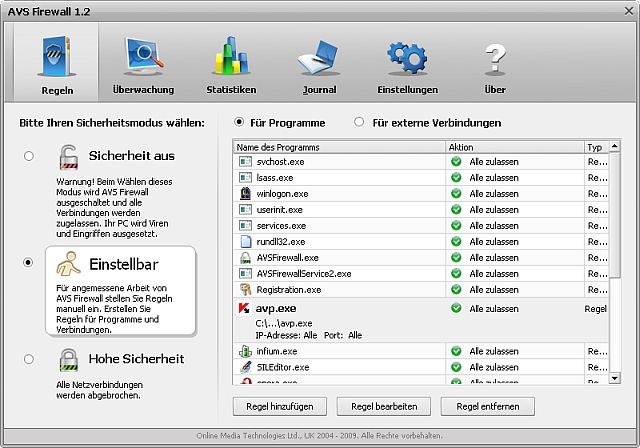Select the winlogon.exe row name
The image size is (640, 448).
282,194
